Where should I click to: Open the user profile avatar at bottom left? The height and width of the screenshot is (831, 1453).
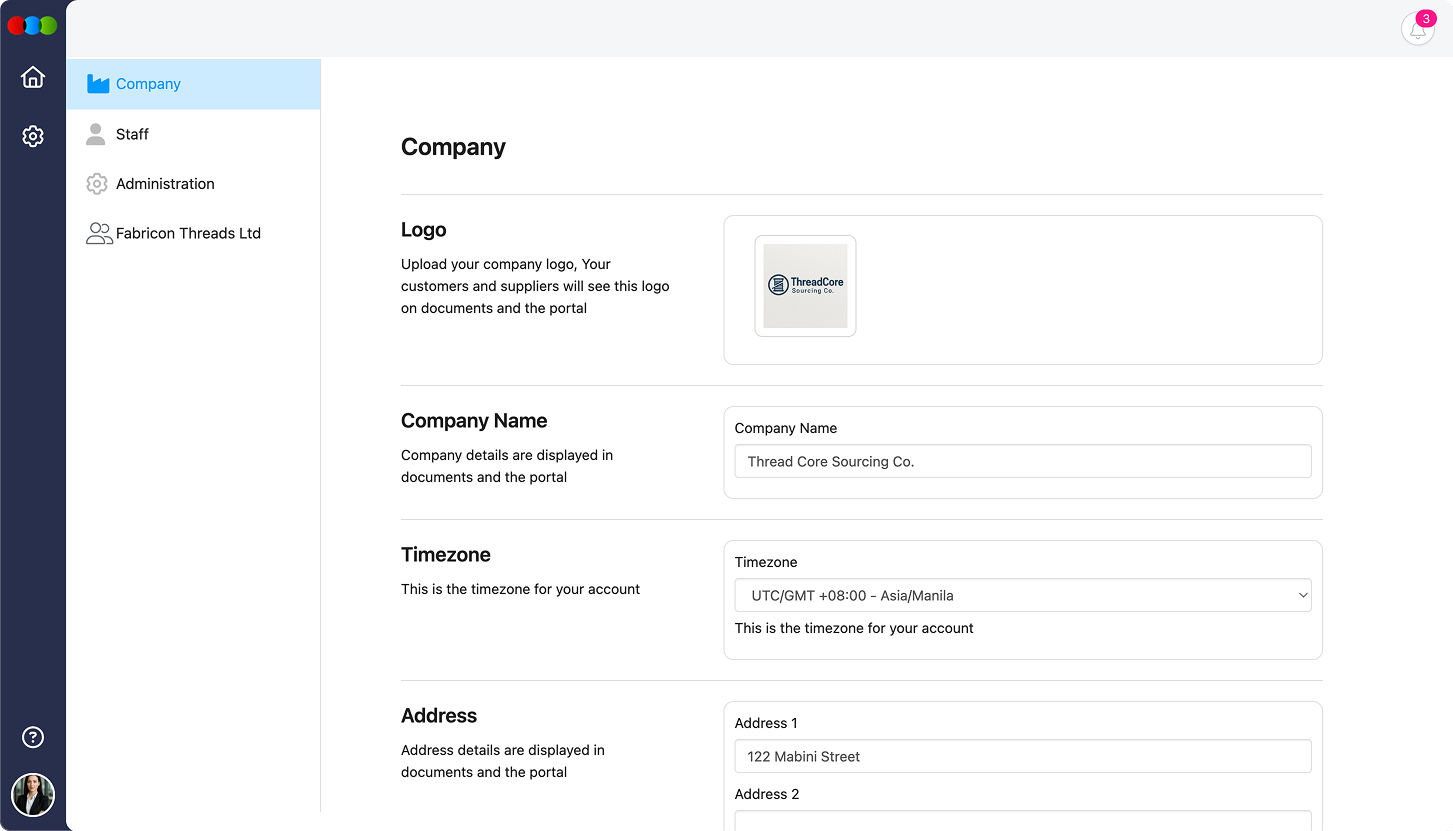point(33,795)
